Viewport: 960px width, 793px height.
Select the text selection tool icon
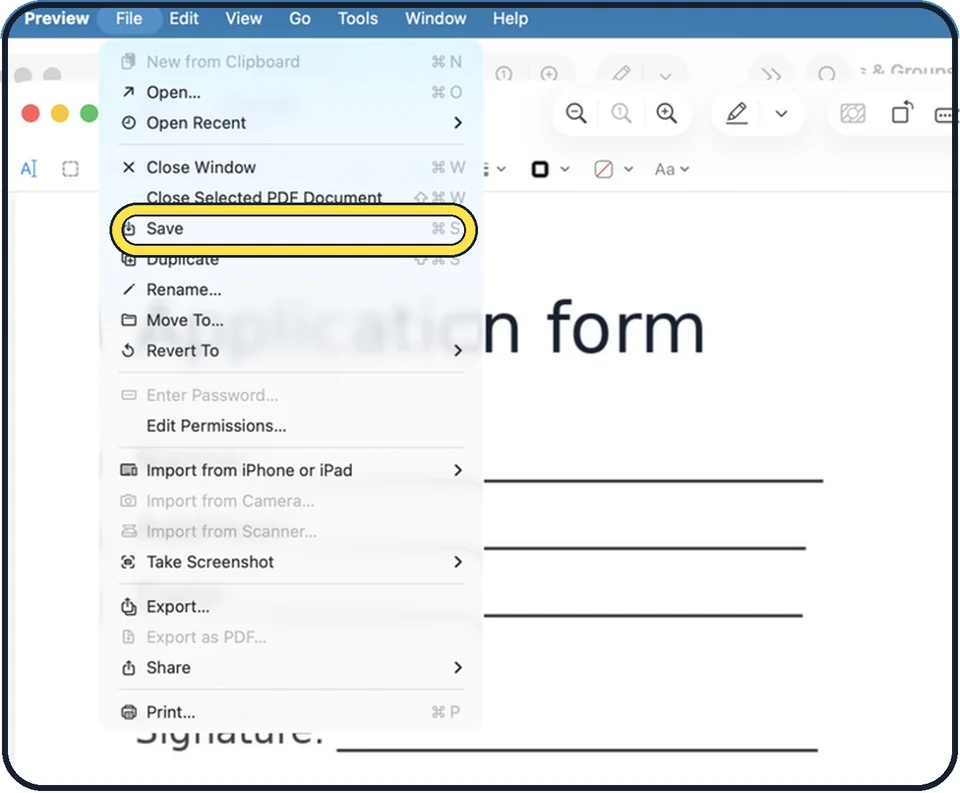click(x=29, y=168)
